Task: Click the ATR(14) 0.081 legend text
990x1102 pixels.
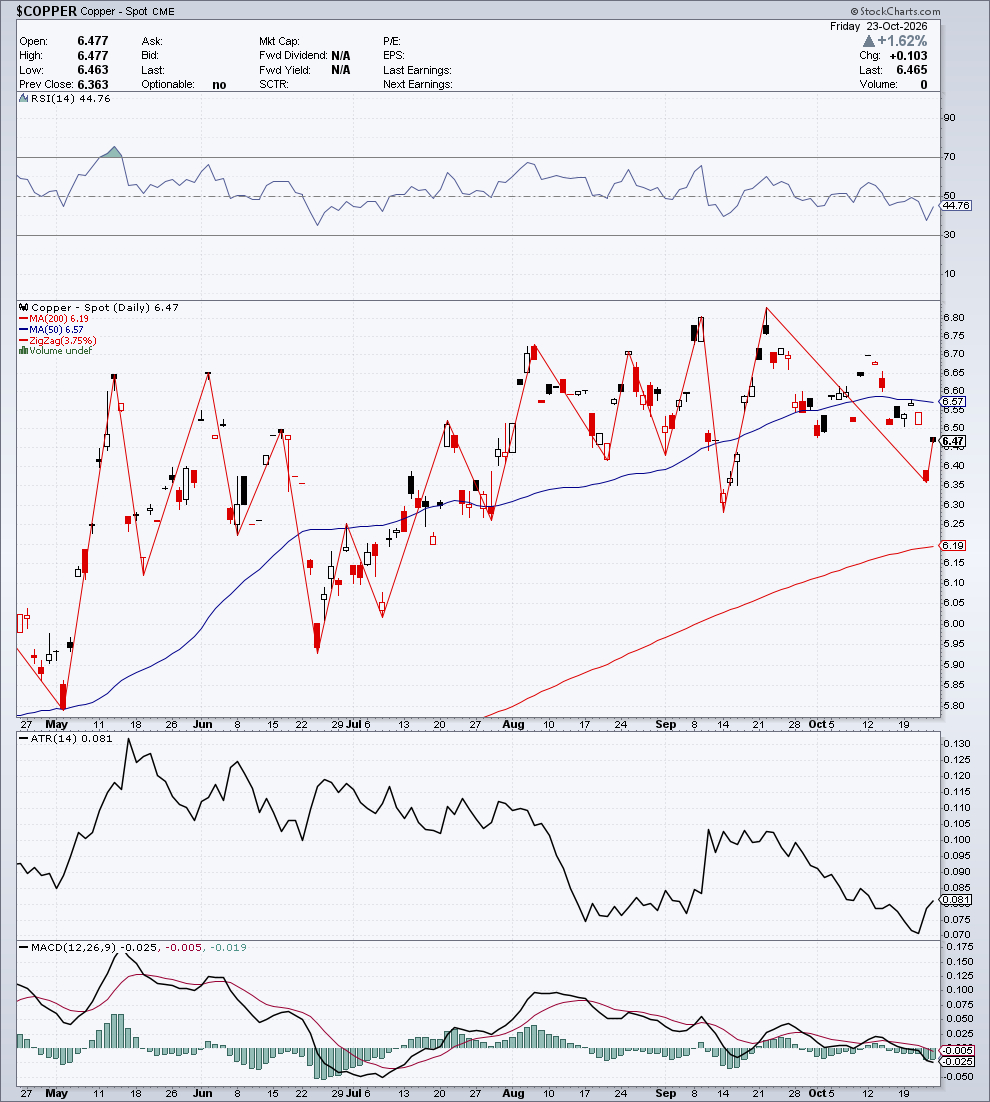Action: tap(71, 739)
